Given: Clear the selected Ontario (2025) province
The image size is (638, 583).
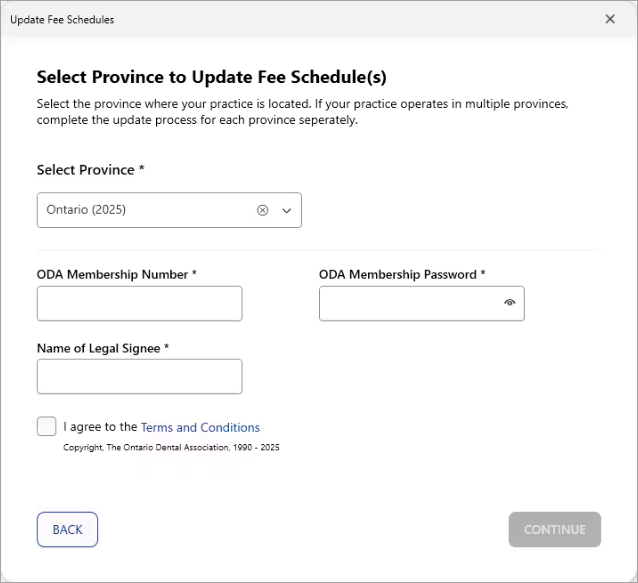Looking at the screenshot, I should coord(263,210).
